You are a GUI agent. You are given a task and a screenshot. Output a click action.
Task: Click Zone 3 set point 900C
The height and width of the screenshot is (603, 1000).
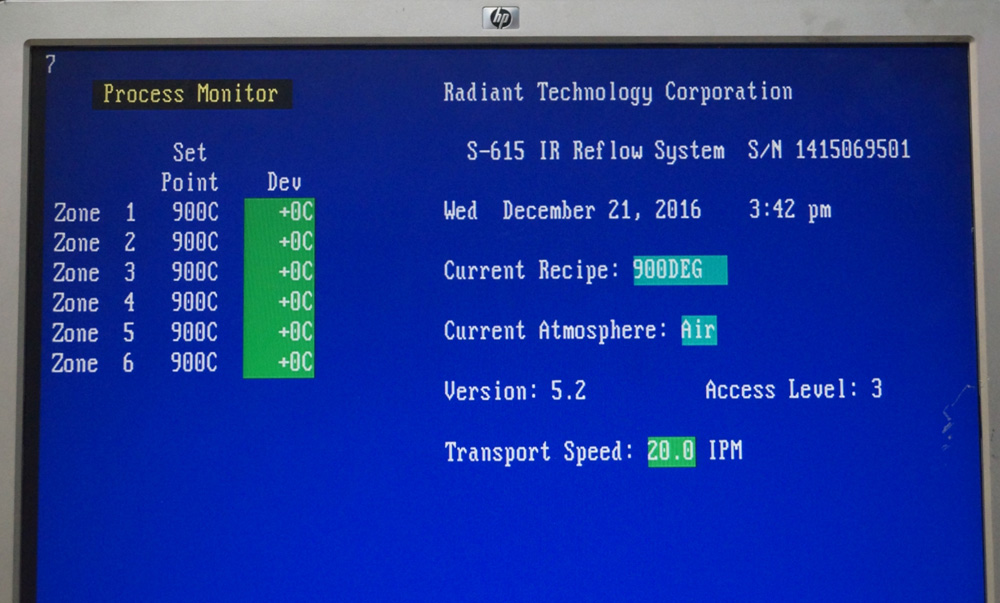195,272
